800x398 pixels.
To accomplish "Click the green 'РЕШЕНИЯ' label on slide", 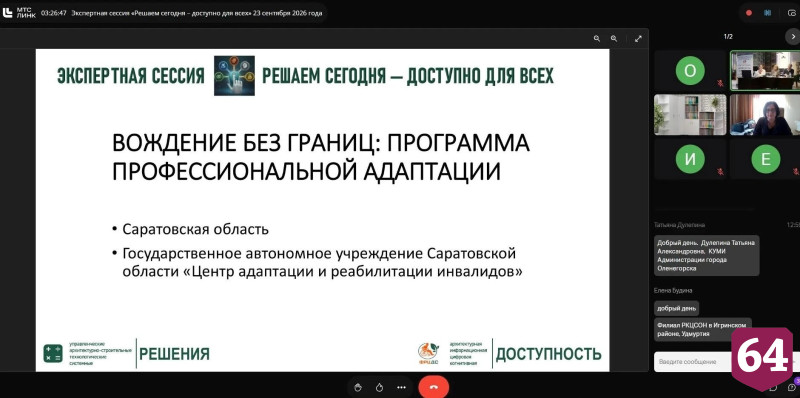I will point(174,354).
